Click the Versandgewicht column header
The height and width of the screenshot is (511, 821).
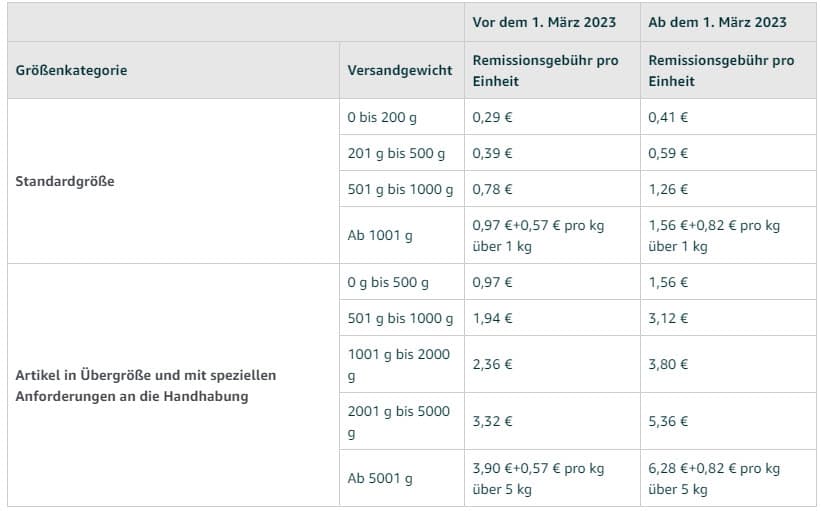pos(402,70)
